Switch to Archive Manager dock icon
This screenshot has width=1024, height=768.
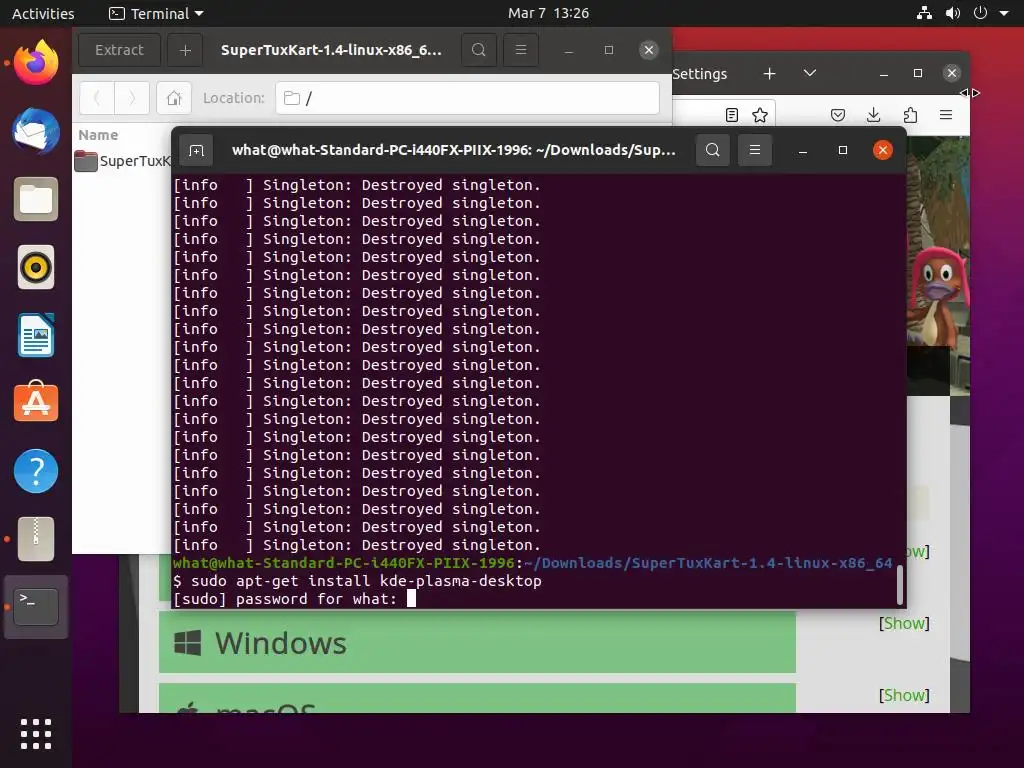tap(36, 539)
